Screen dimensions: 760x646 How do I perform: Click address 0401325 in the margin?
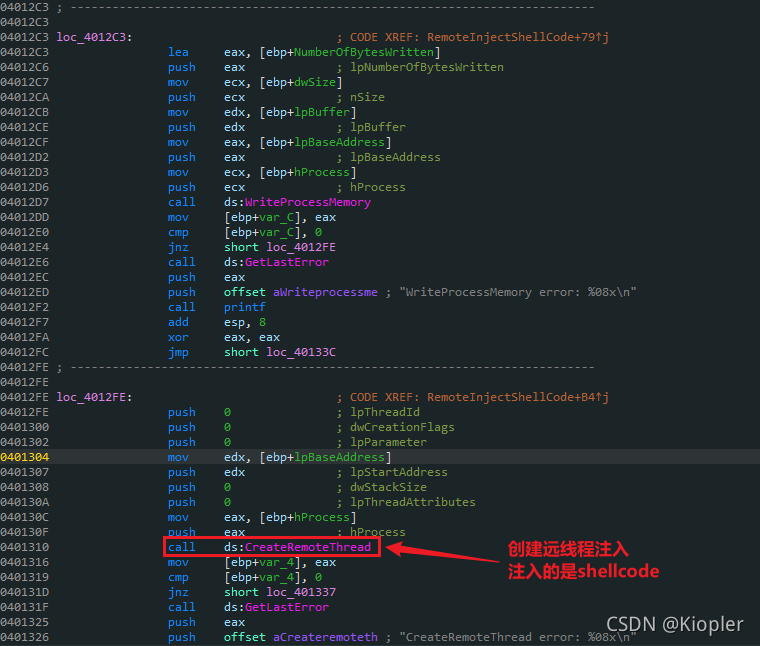(x=25, y=622)
